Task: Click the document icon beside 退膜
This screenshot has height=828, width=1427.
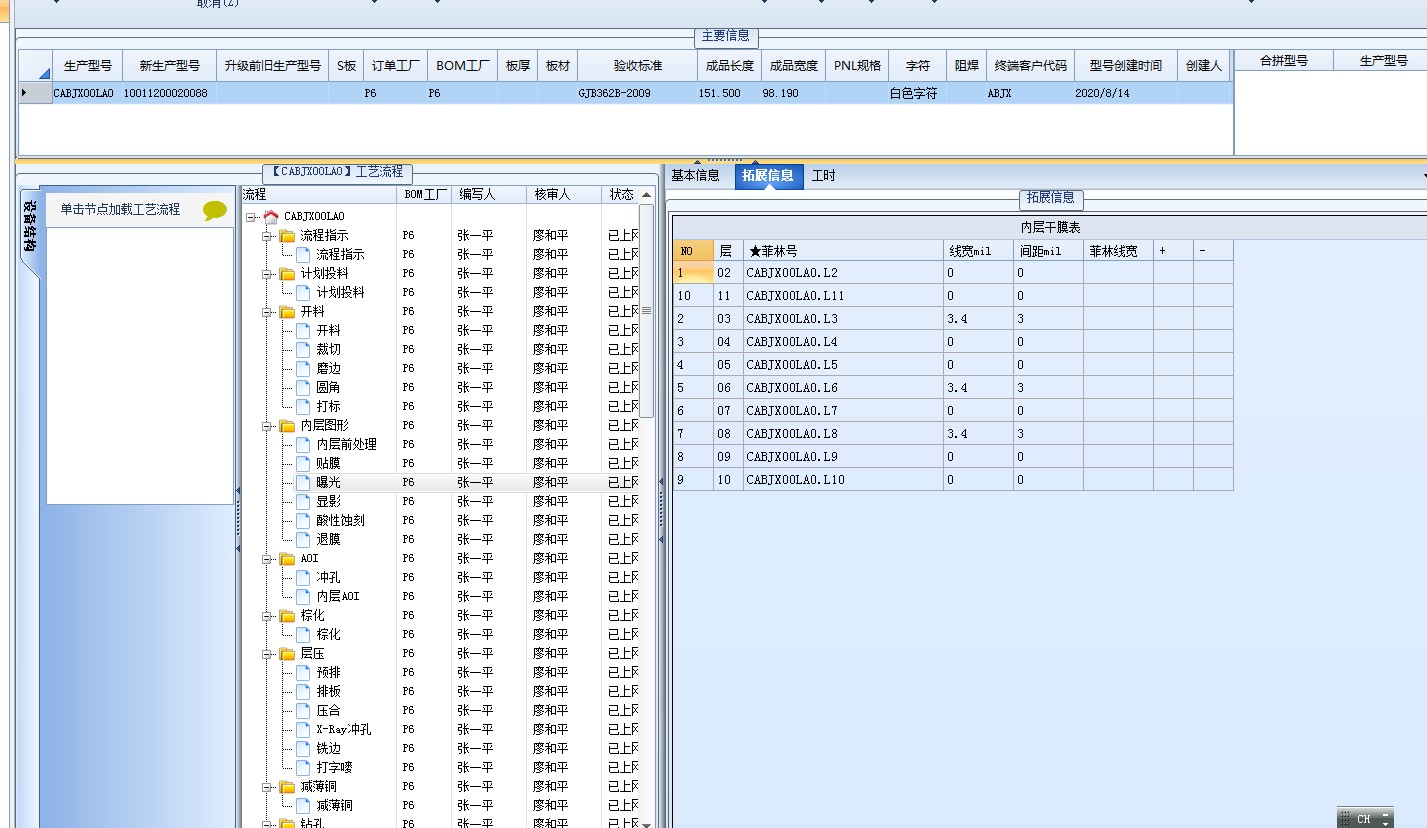Action: [x=303, y=539]
